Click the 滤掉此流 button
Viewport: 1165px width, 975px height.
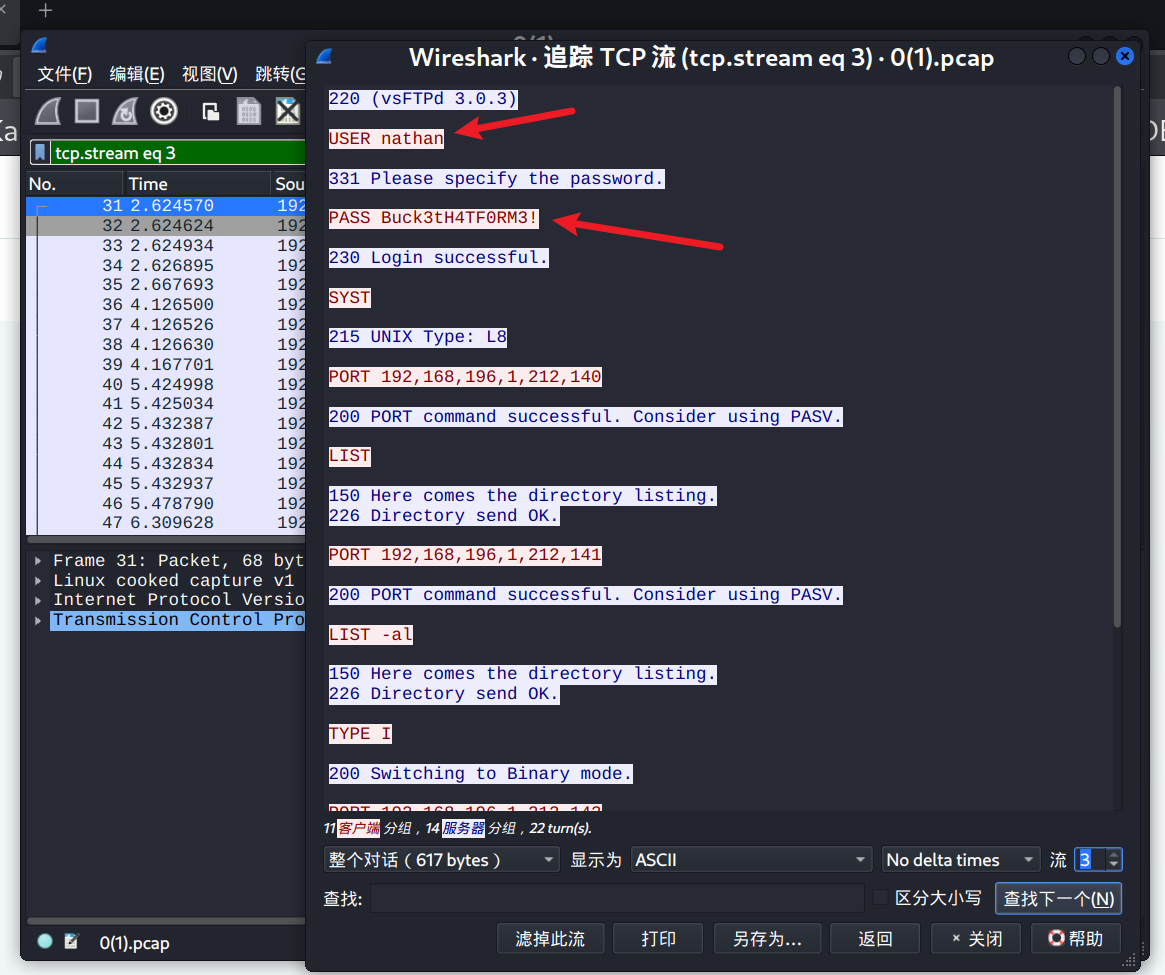pyautogui.click(x=551, y=939)
